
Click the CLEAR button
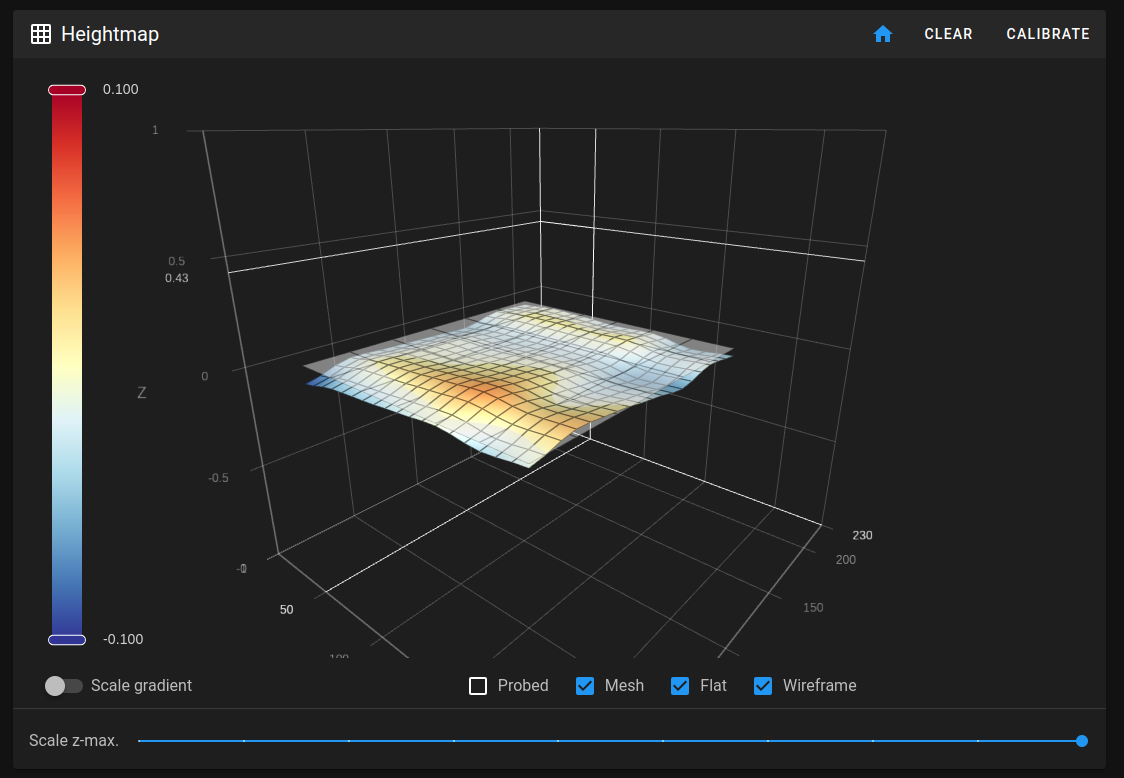pos(948,34)
